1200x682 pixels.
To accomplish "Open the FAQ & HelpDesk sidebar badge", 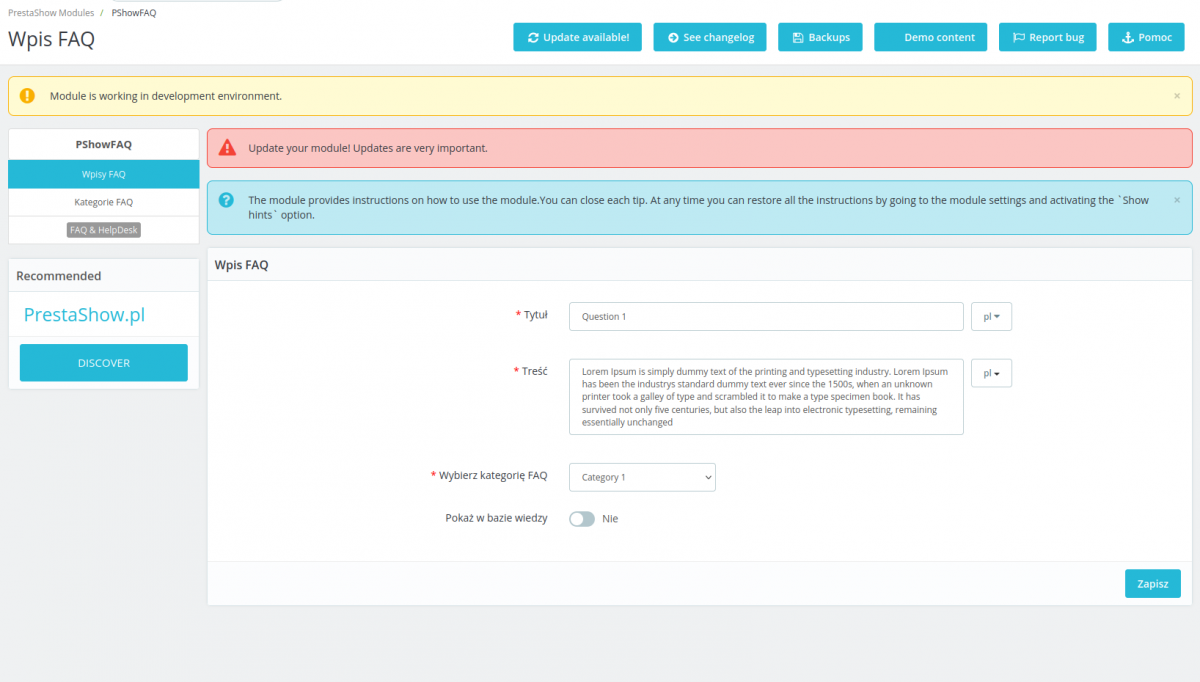I will pos(104,230).
